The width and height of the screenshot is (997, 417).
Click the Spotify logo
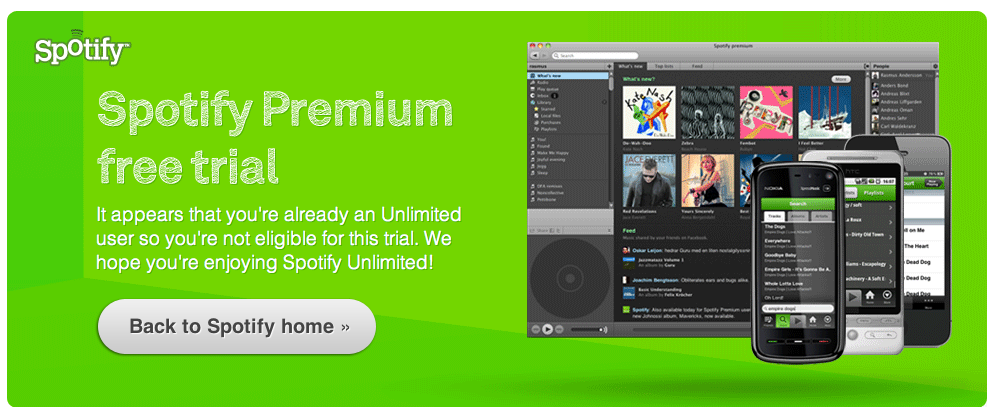tap(82, 48)
